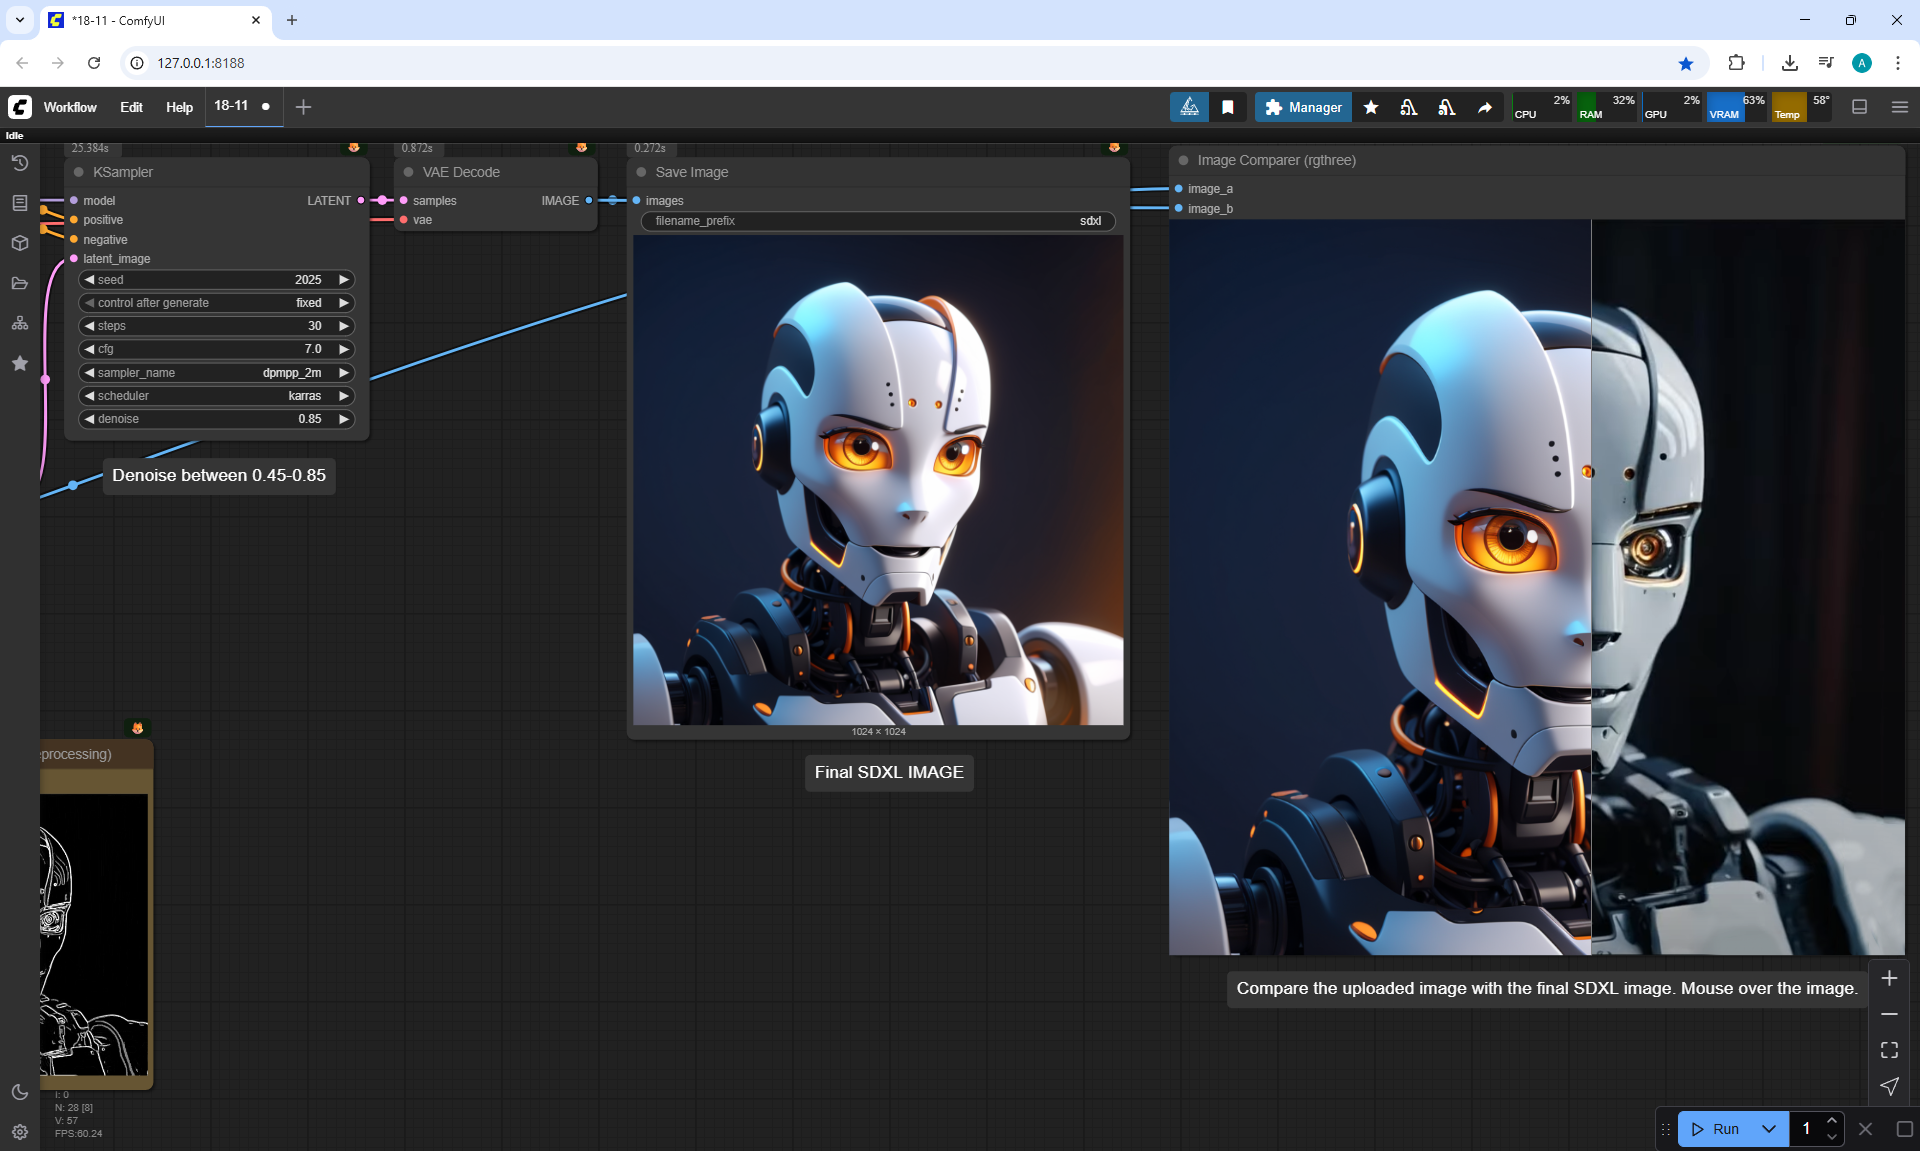The height and width of the screenshot is (1151, 1920).
Task: Zoom in canvas with plus icon
Action: (1889, 978)
